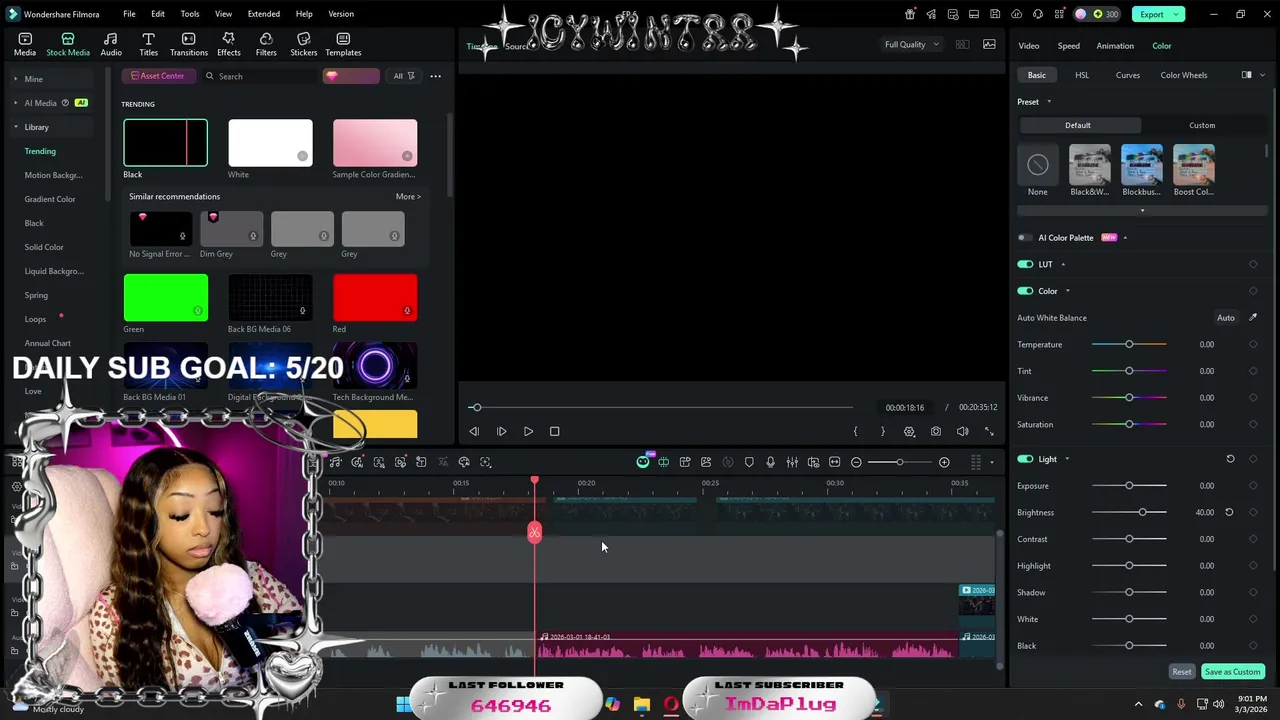Toggle Saturation keyframe diamond
This screenshot has width=1280, height=720.
(x=1253, y=424)
